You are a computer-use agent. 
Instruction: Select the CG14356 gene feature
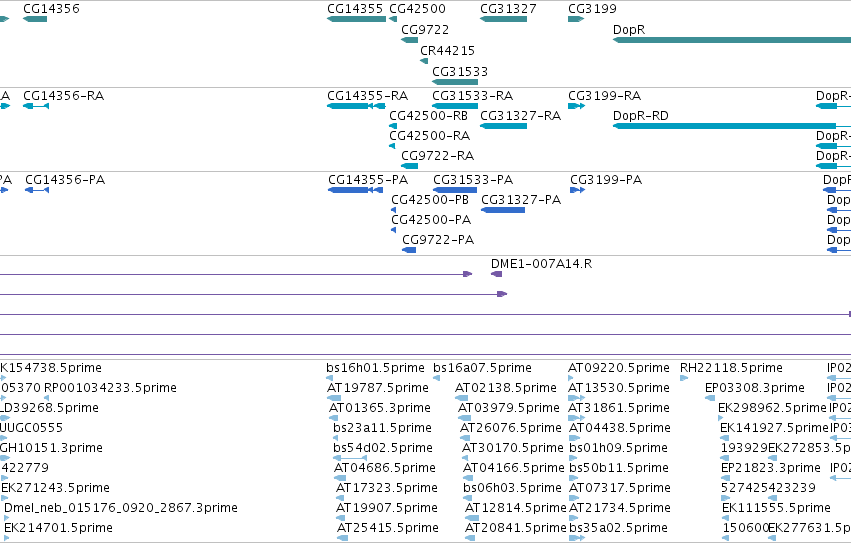click(x=35, y=19)
